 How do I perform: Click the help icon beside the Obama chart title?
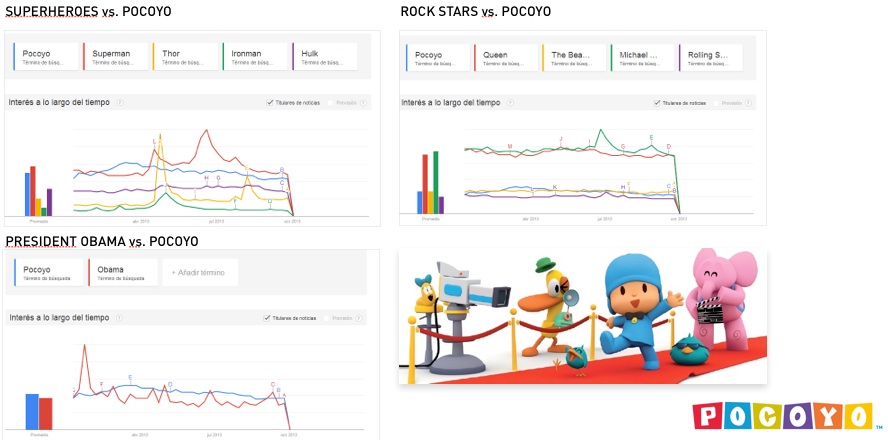tap(119, 318)
